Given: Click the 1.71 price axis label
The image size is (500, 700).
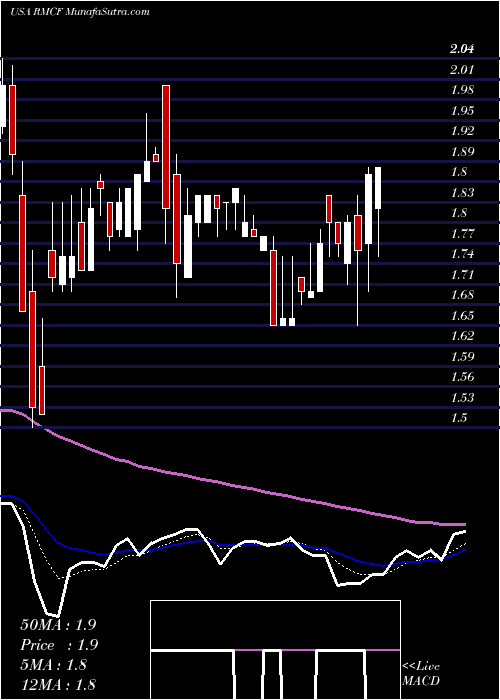Looking at the screenshot, I should point(462,275).
